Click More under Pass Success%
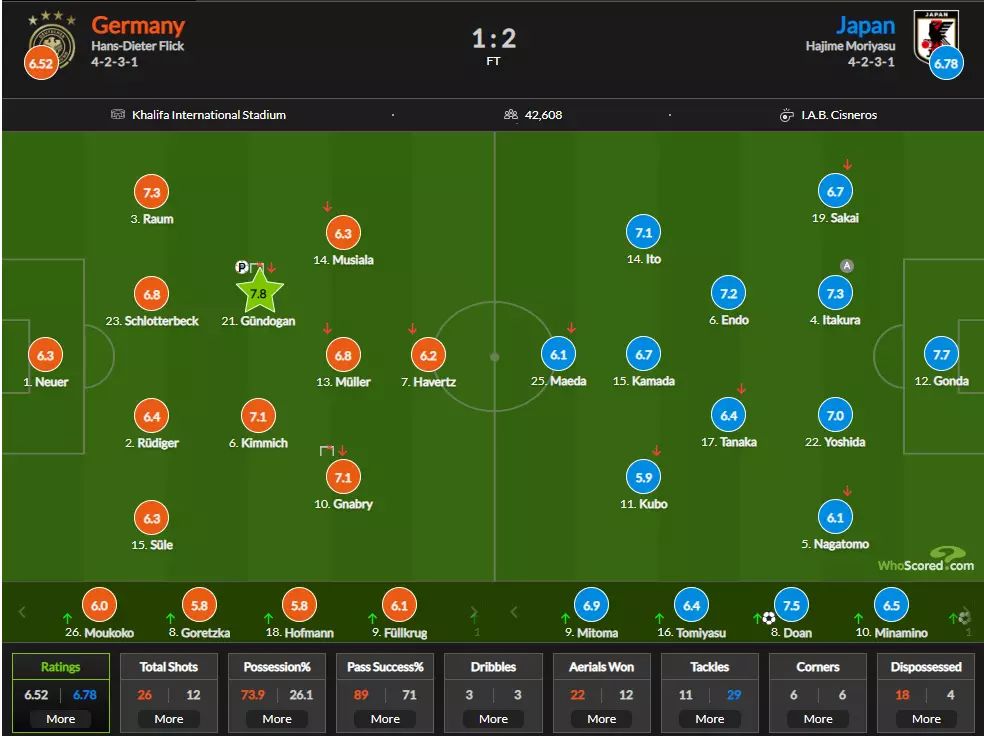 (x=385, y=718)
